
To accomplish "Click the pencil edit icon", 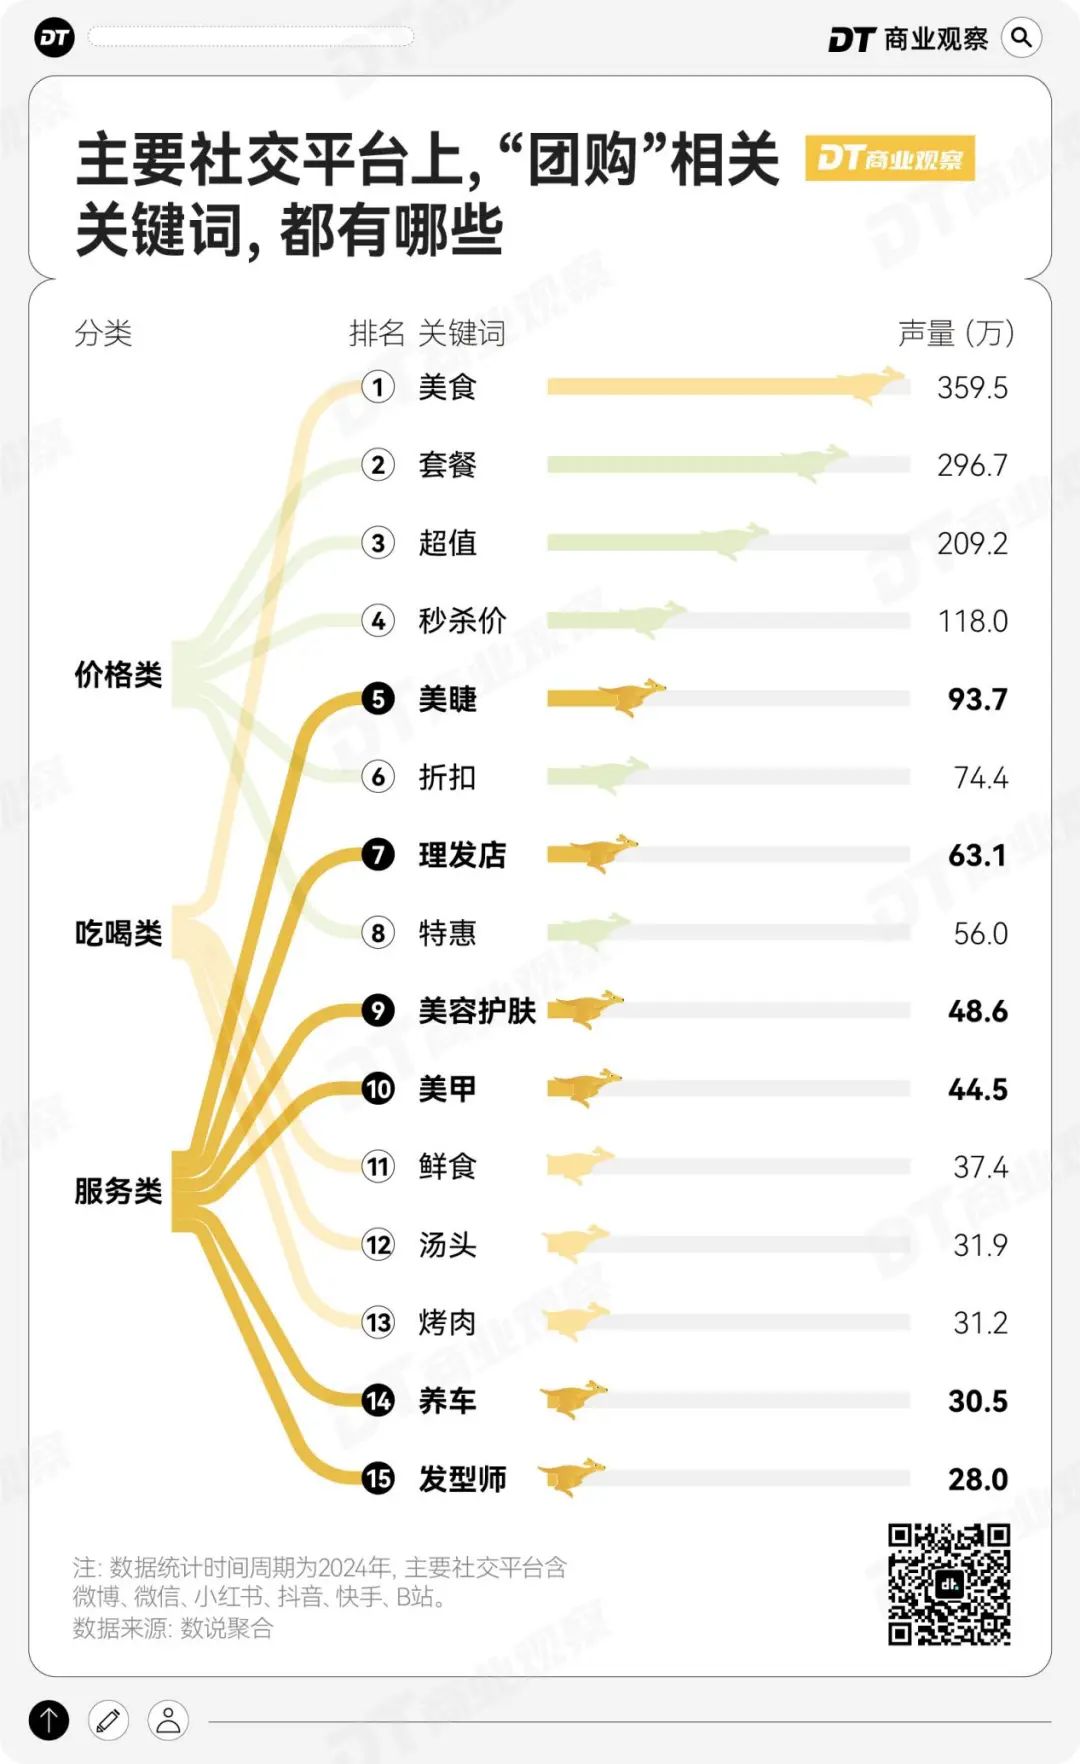I will (108, 1720).
